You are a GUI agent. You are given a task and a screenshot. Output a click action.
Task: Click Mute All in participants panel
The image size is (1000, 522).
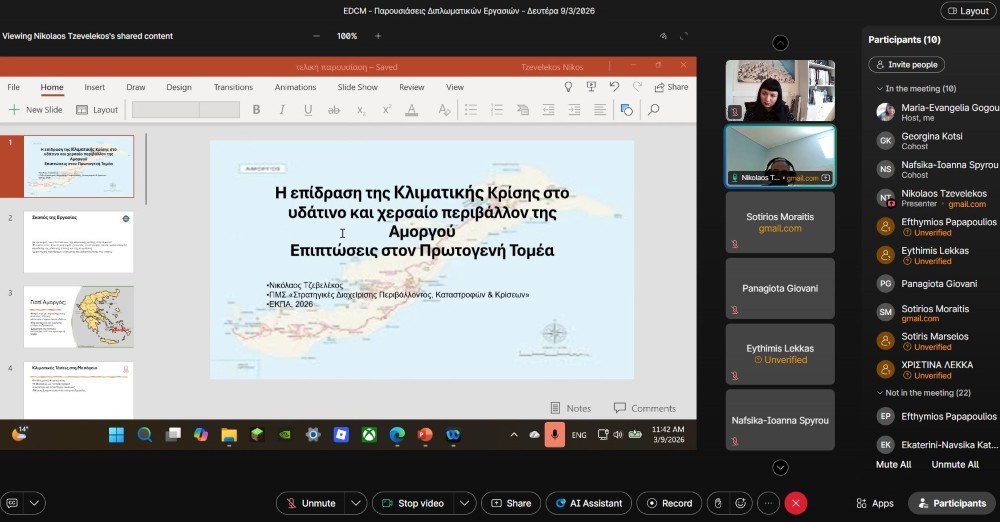point(893,464)
